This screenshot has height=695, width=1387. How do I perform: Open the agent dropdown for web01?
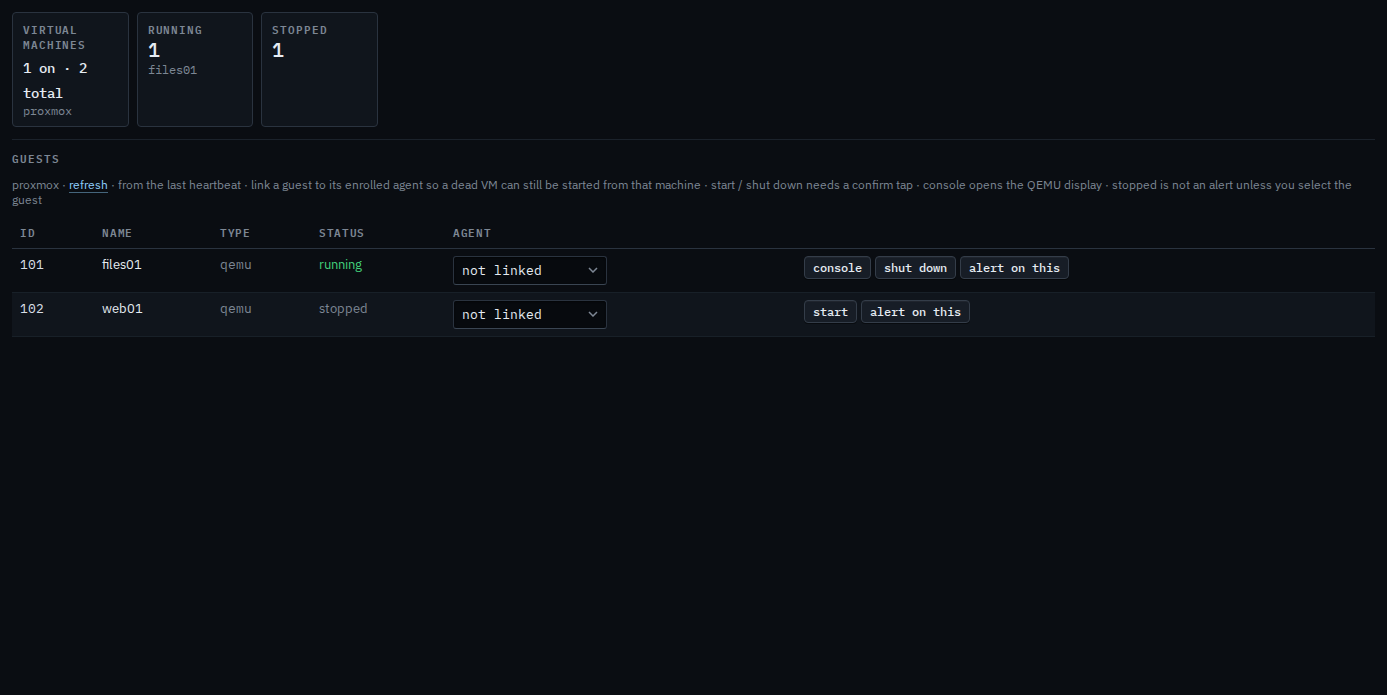[530, 314]
